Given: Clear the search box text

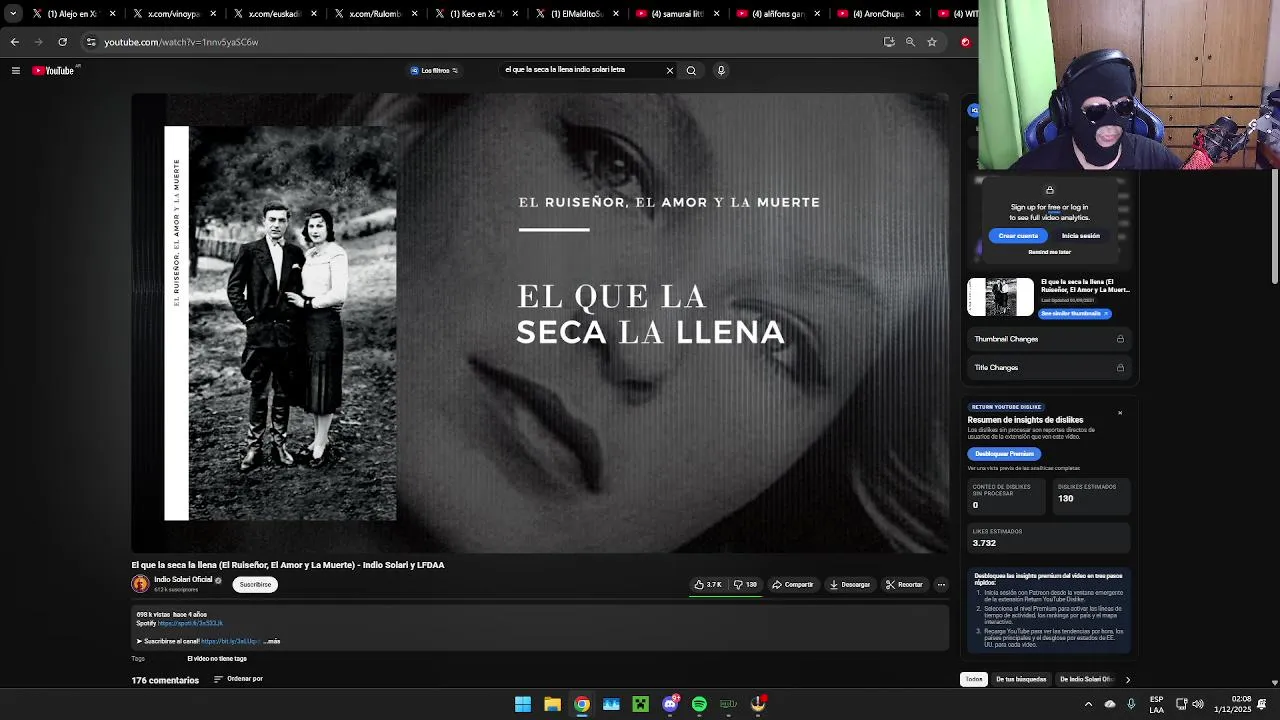Looking at the screenshot, I should (x=670, y=70).
